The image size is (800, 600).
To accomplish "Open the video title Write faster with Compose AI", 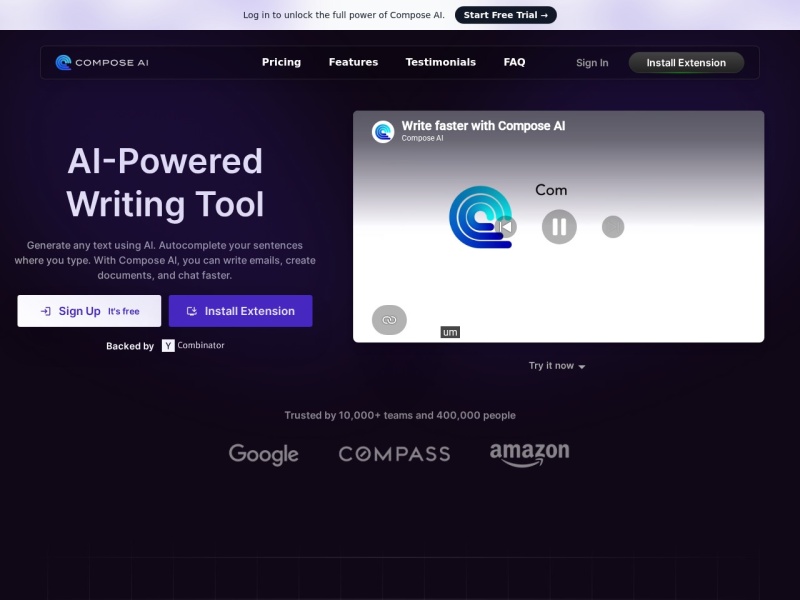I will pos(483,126).
